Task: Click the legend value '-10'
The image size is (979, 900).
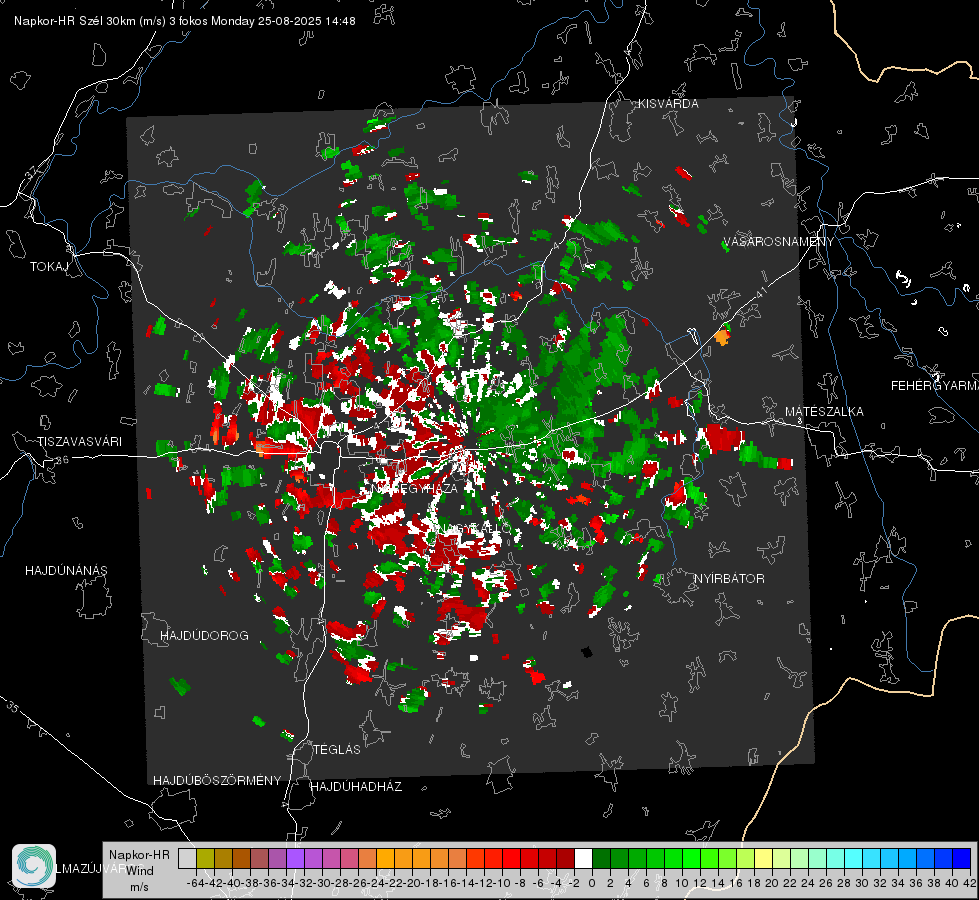Action: click(x=501, y=883)
